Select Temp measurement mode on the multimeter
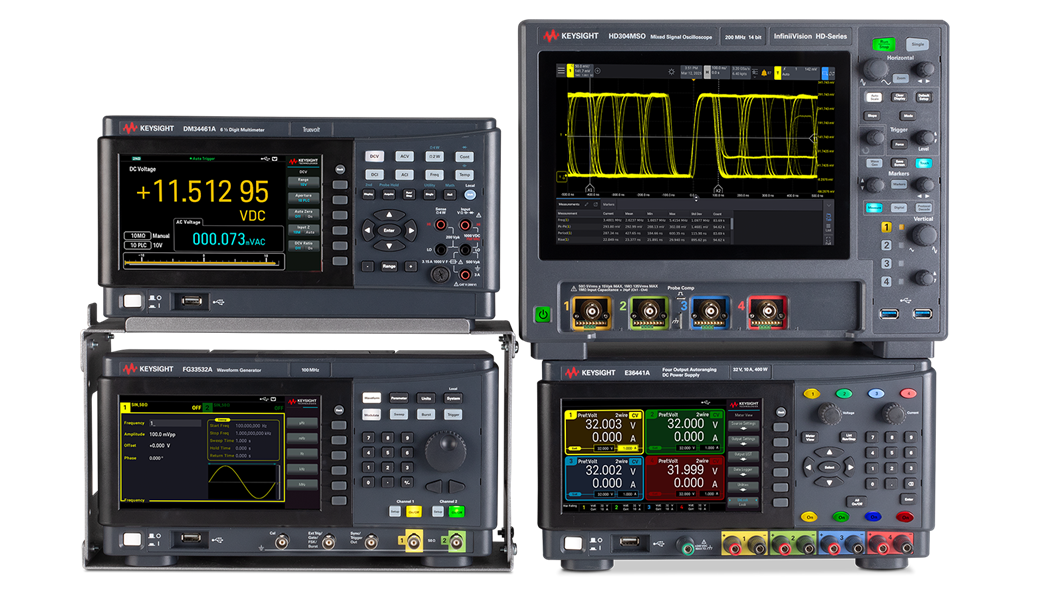This screenshot has width=1064, height=598. coord(462,173)
